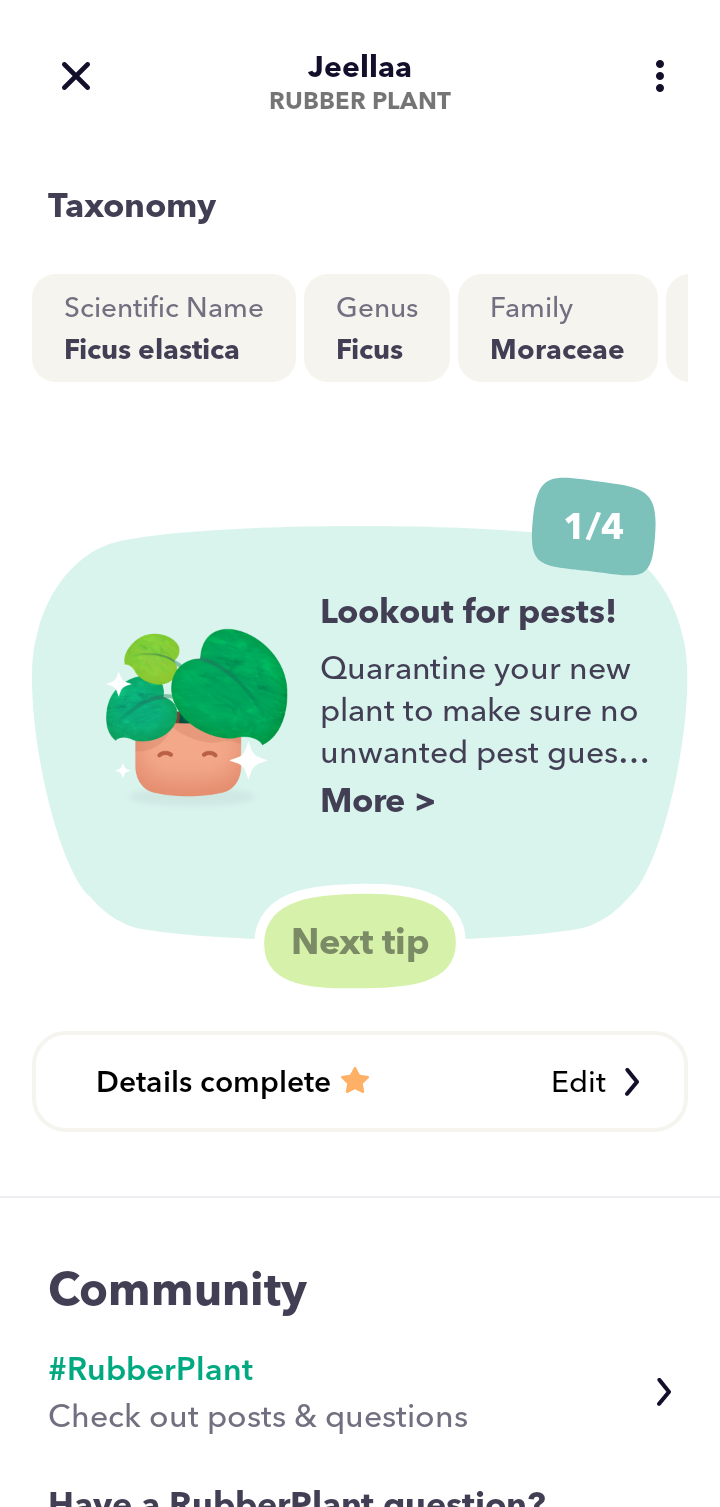Image resolution: width=720 pixels, height=1507 pixels.
Task: Select the Scientific Name Ficus elastica chip
Action: 164,328
